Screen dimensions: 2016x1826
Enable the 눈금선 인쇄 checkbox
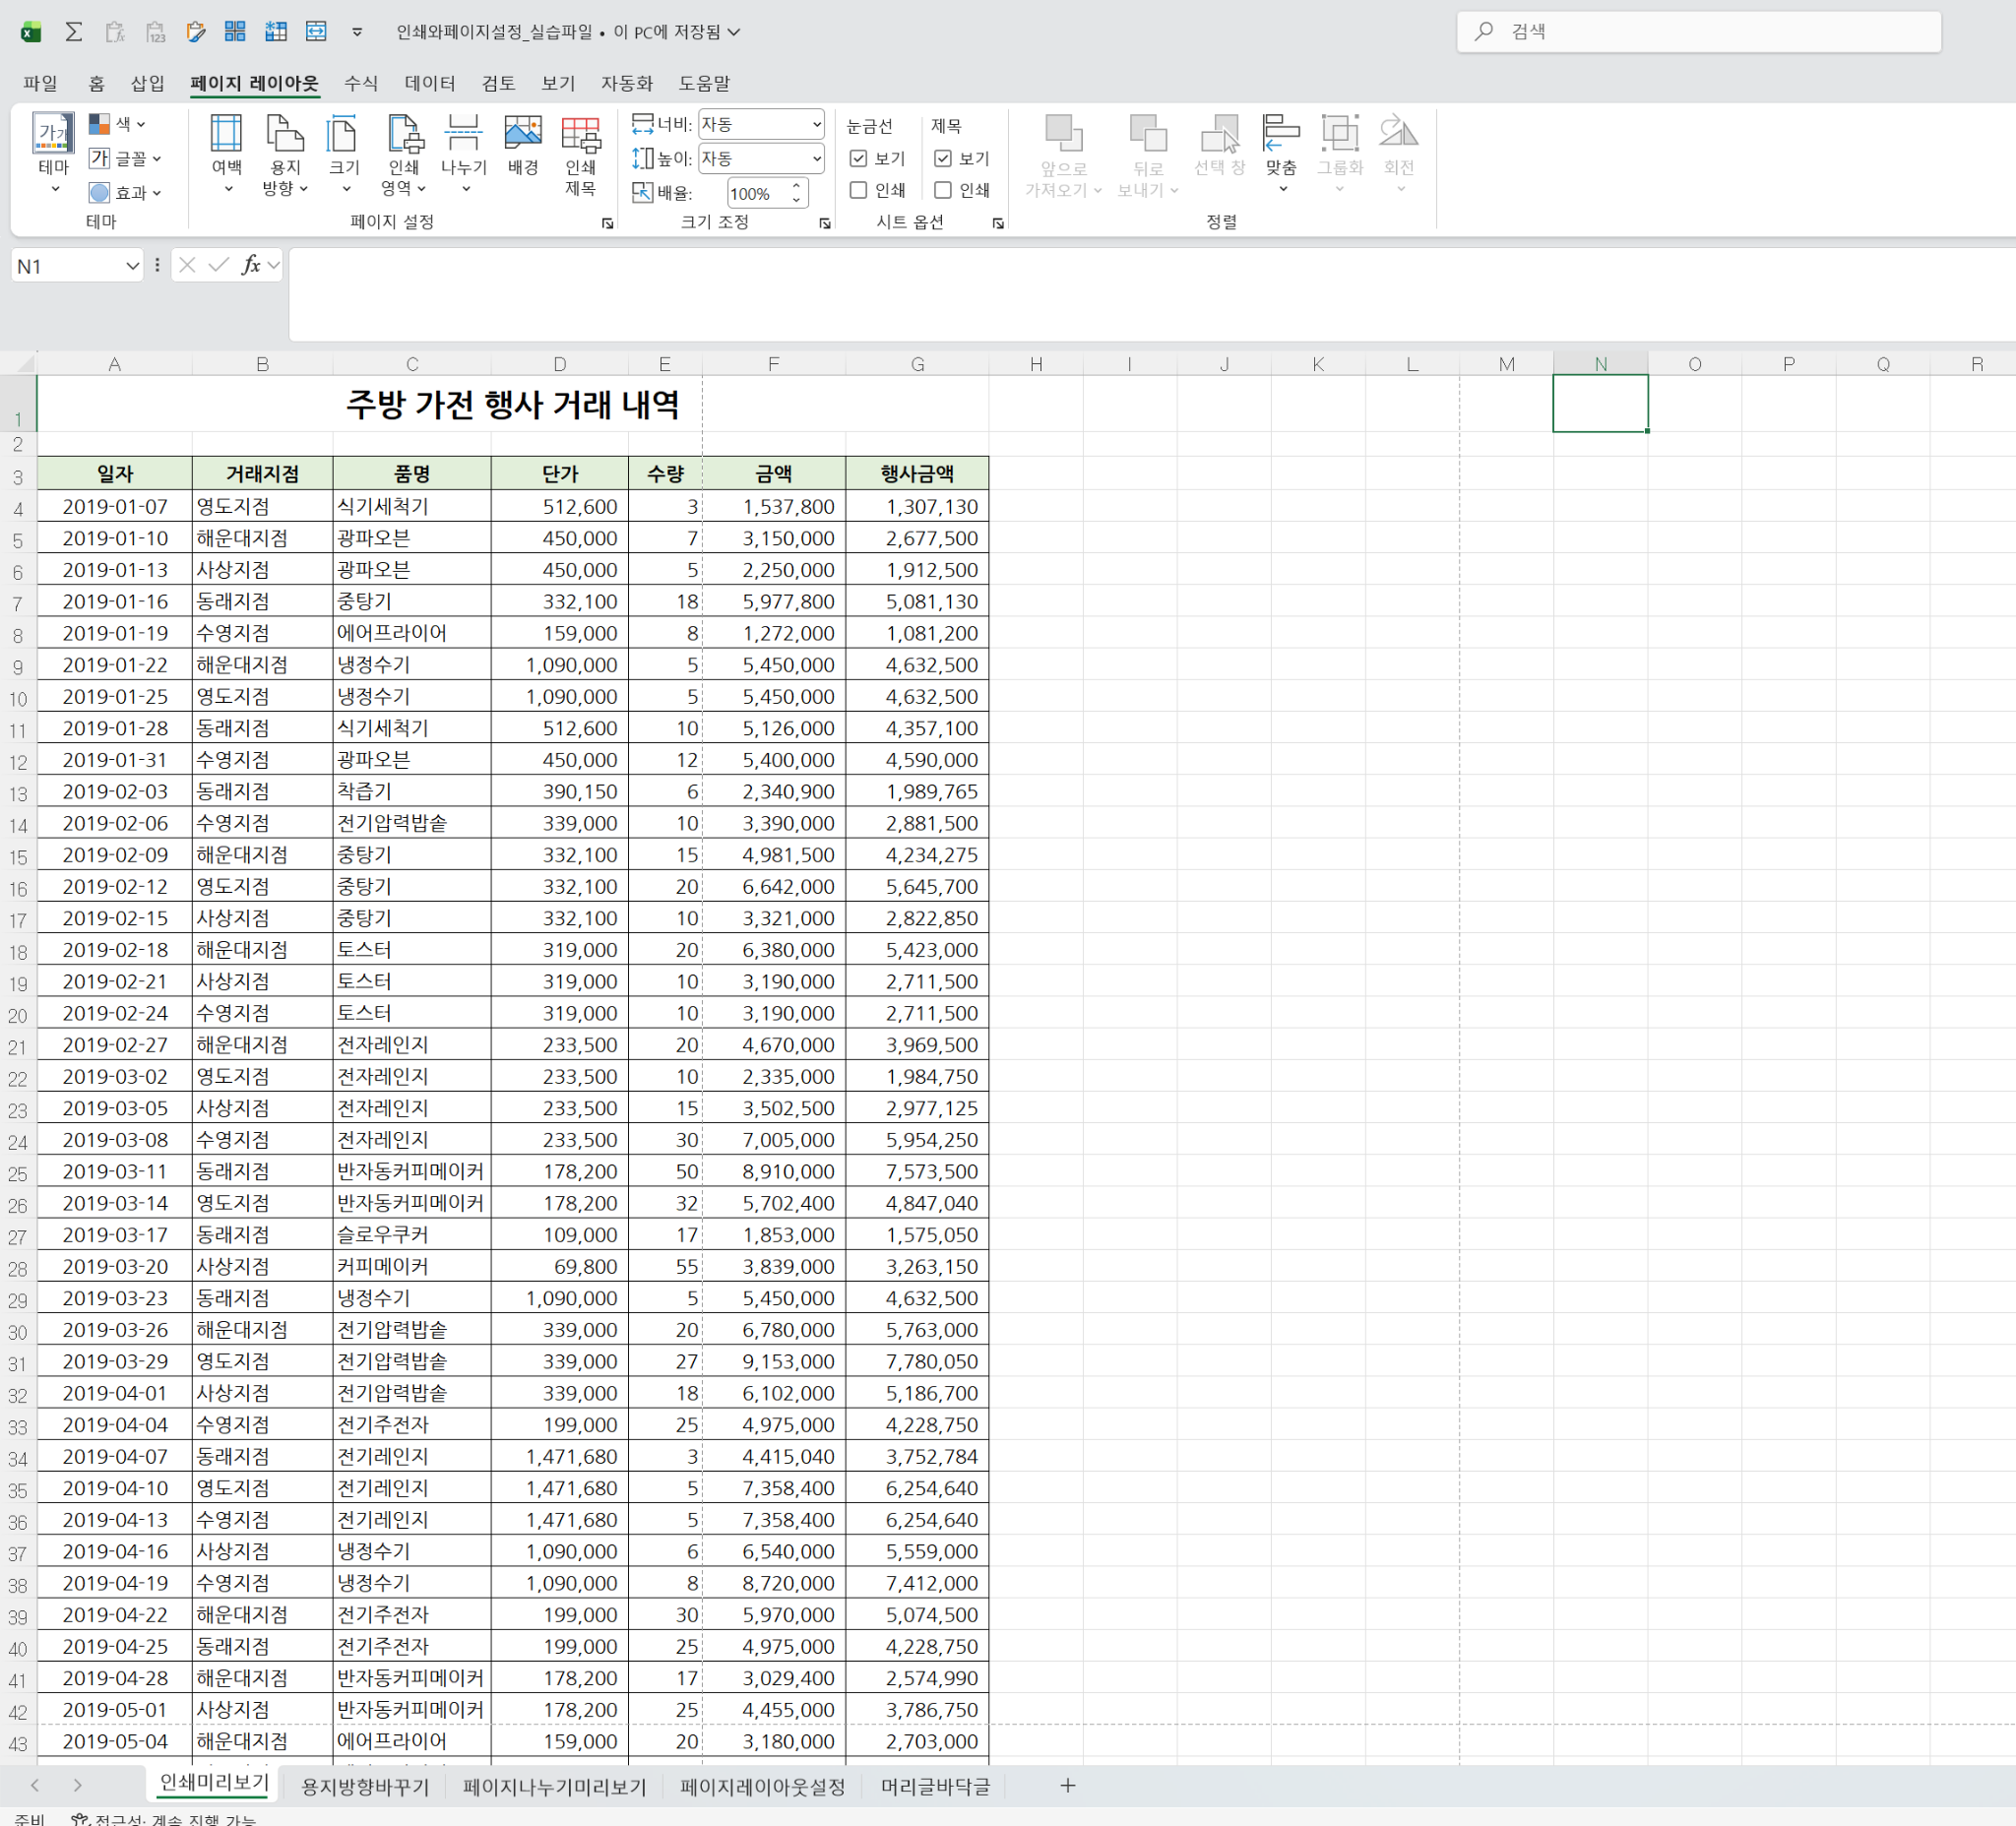(x=858, y=190)
